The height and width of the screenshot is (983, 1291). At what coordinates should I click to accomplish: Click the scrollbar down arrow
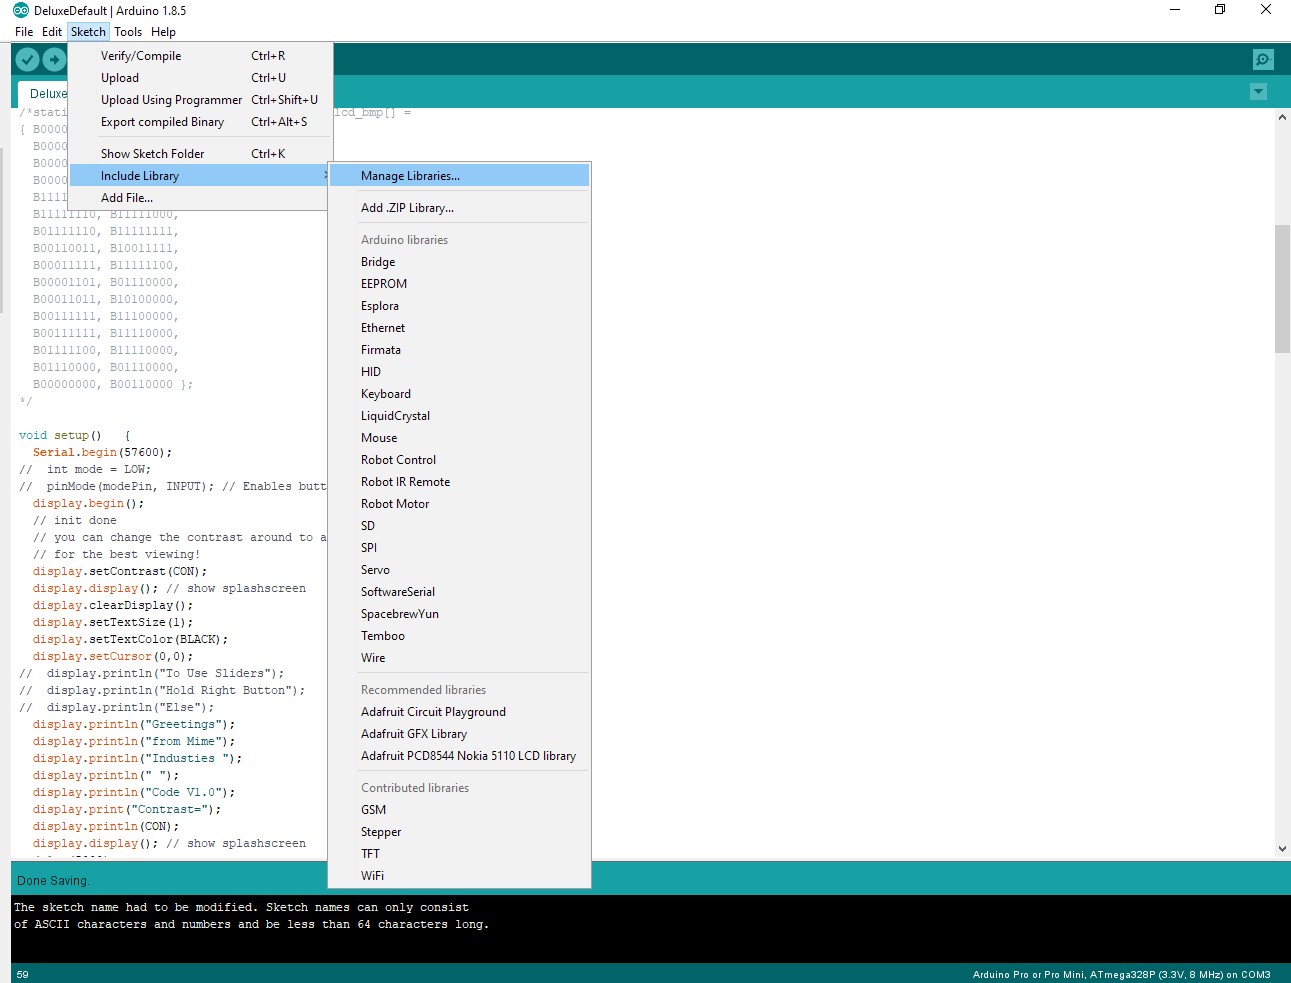[x=1282, y=848]
